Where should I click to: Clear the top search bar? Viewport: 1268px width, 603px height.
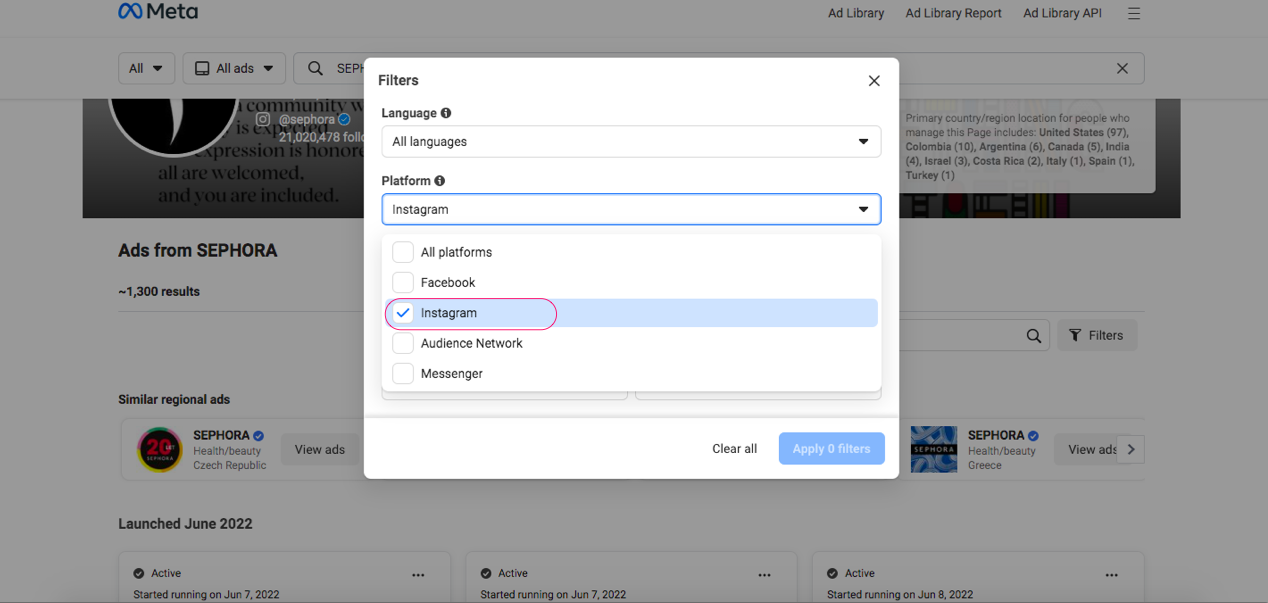1122,69
